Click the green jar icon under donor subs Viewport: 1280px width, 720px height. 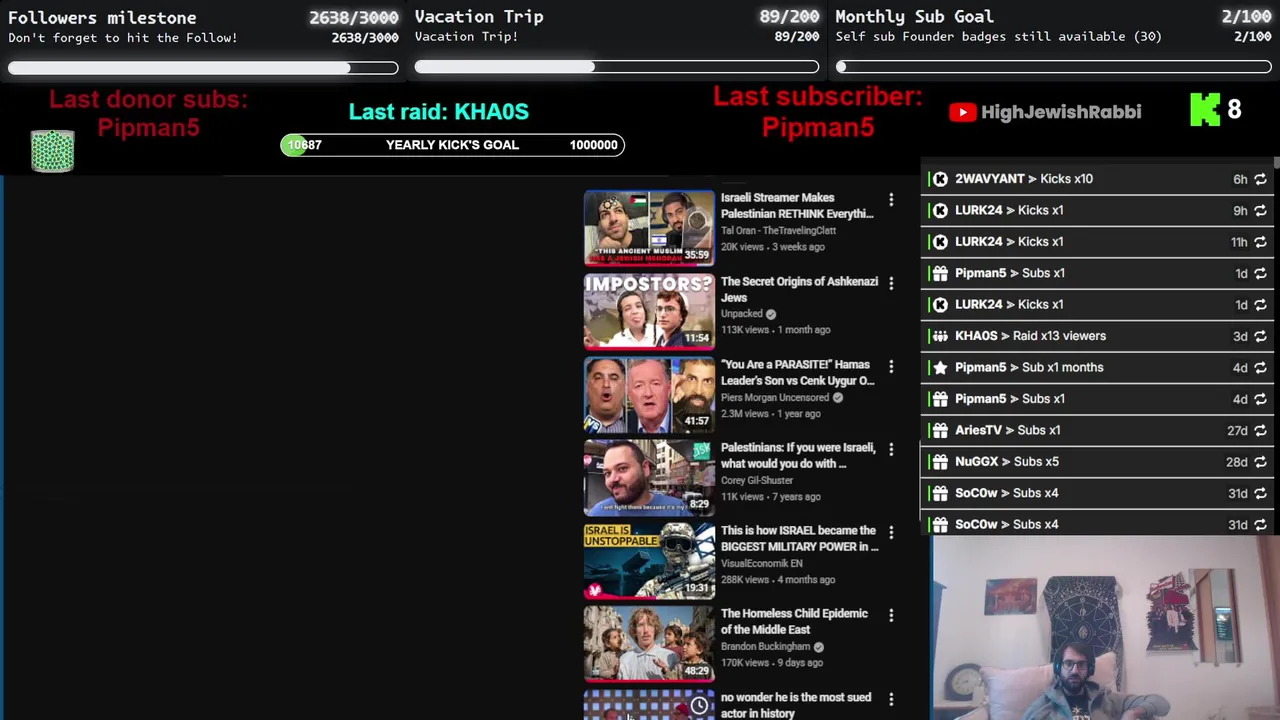tap(52, 151)
